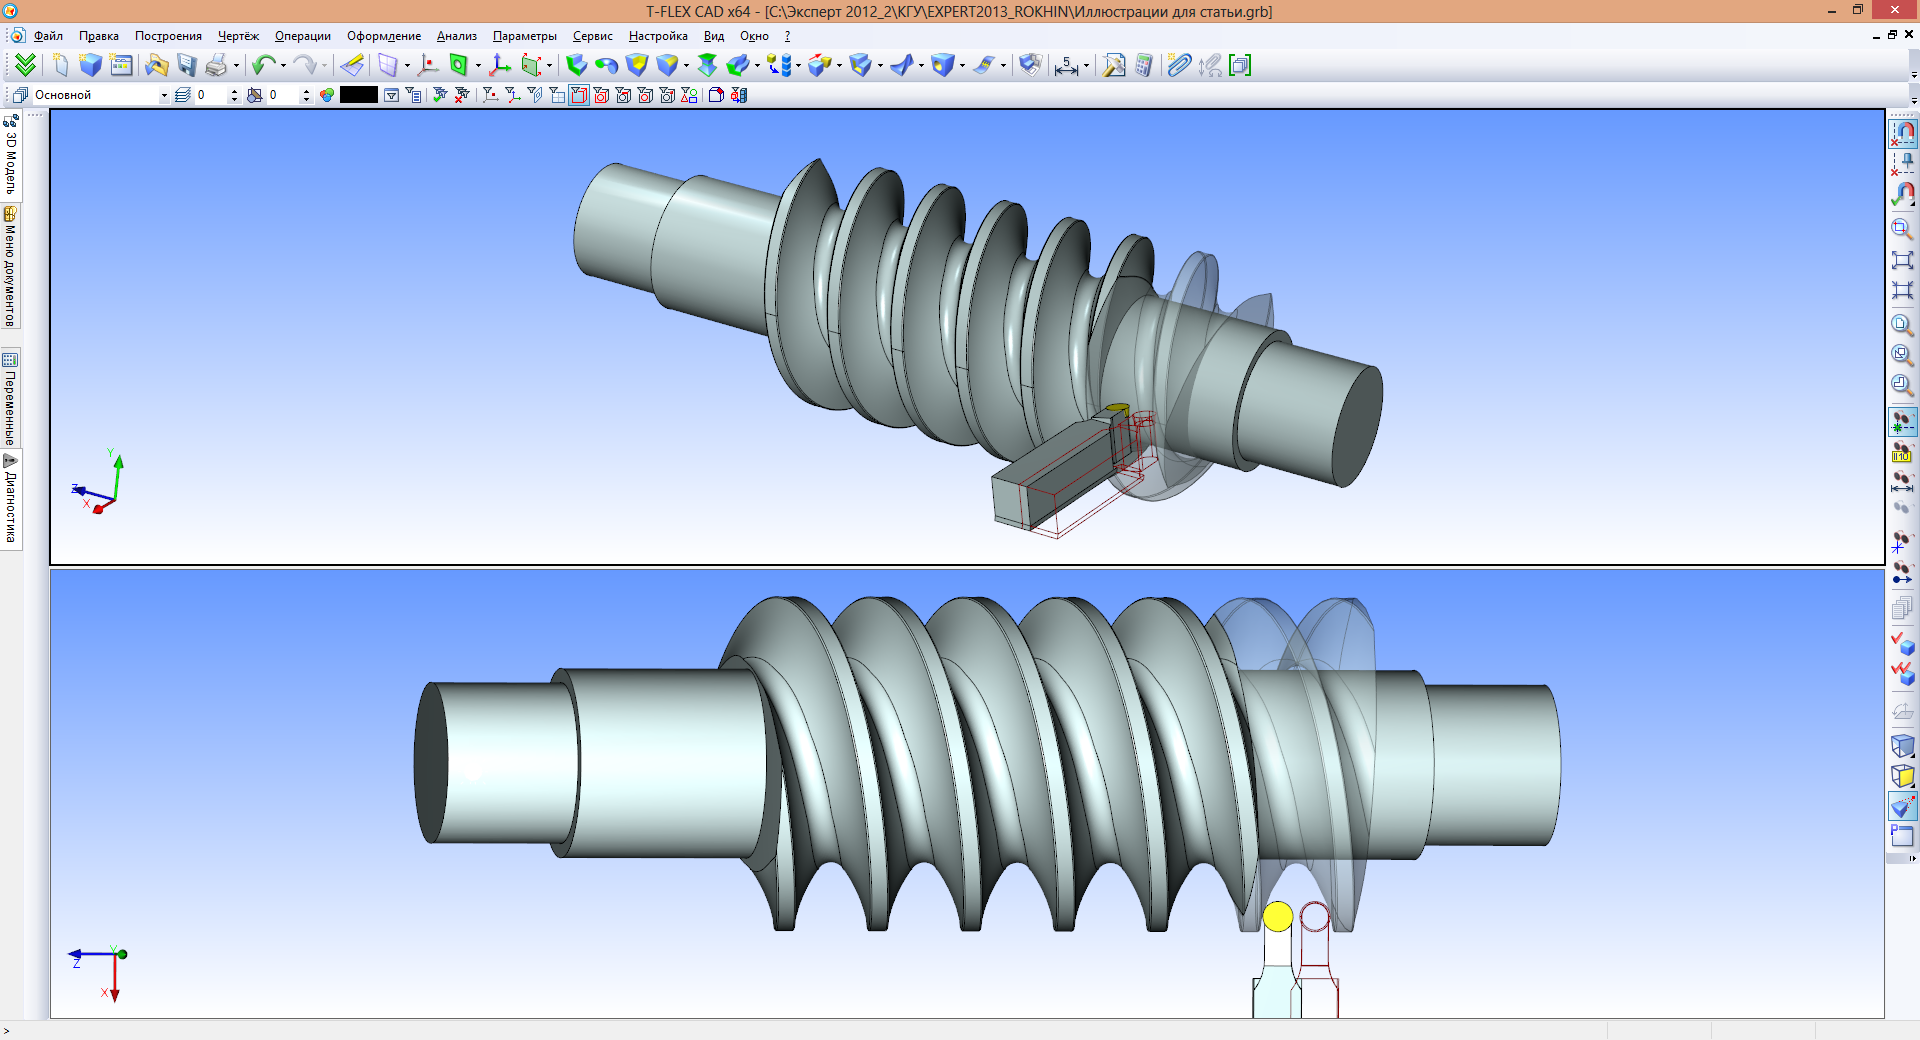This screenshot has width=1920, height=1040.
Task: Click the Redo arrow icon
Action: click(307, 65)
